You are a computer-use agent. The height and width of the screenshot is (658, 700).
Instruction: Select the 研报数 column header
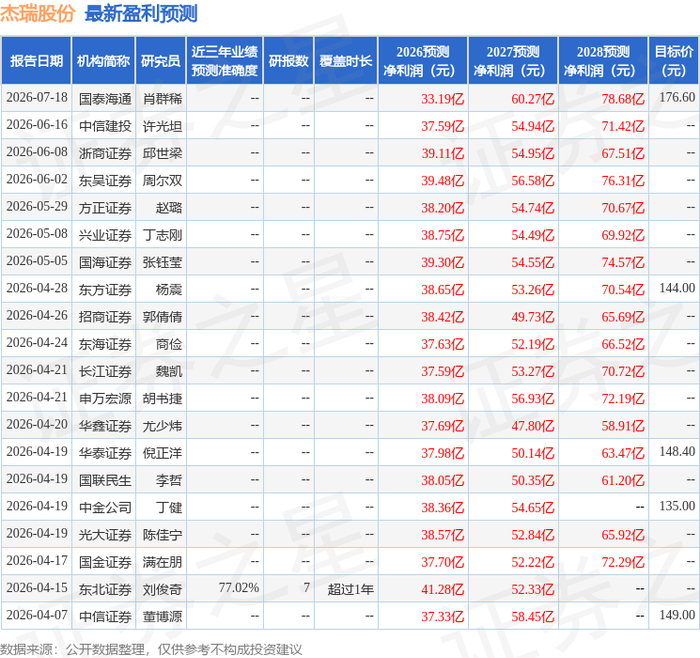click(x=289, y=61)
